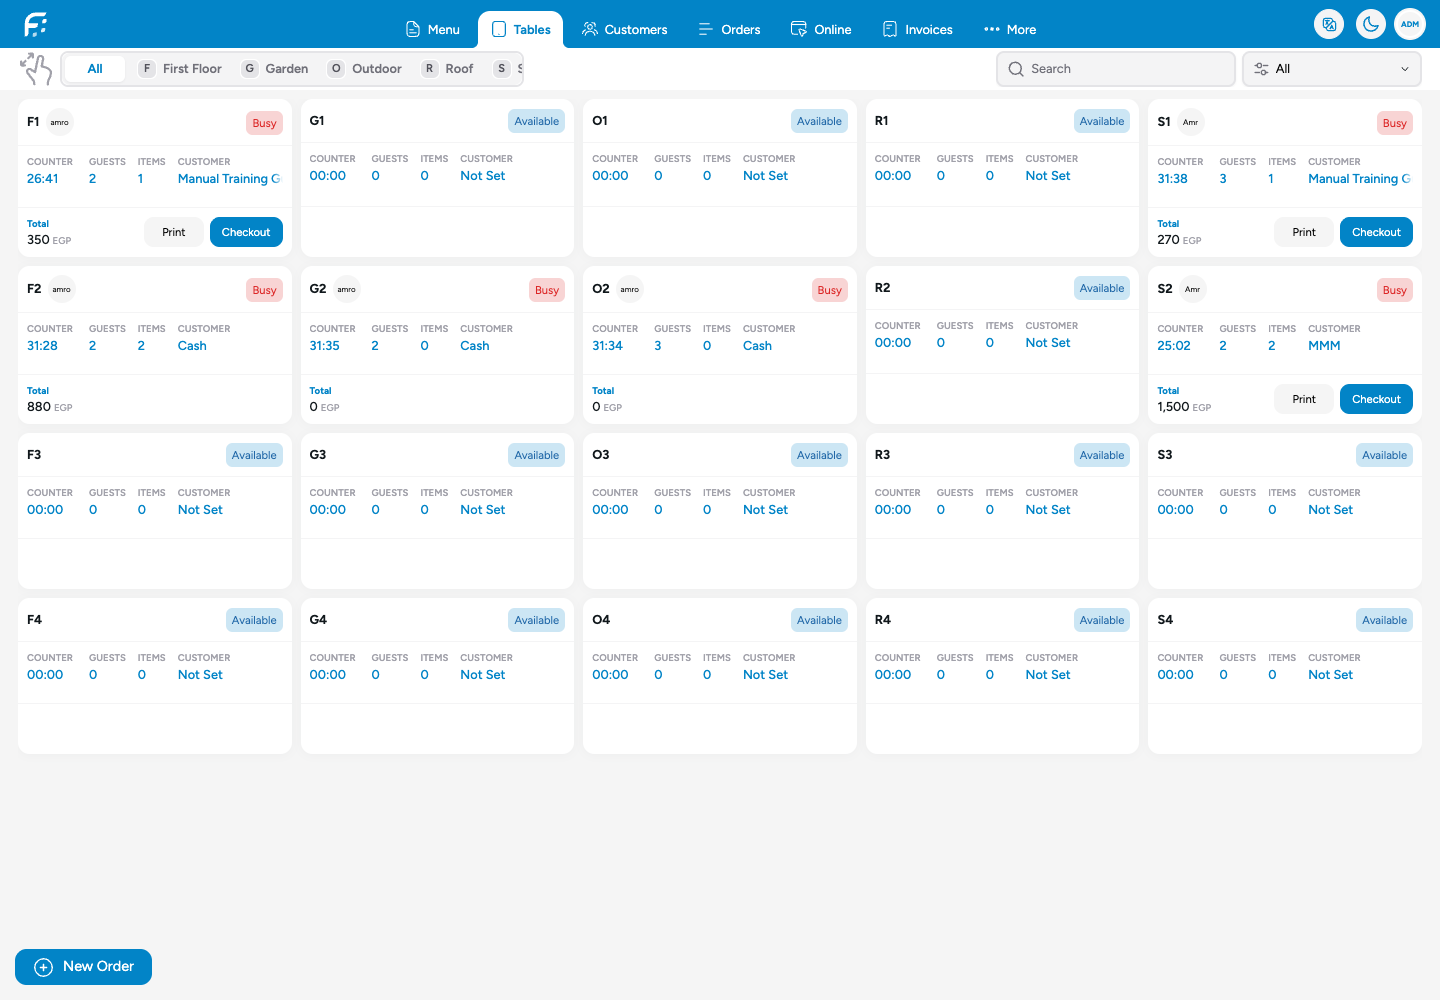The image size is (1440, 1000).
Task: Click the Amr waiter avatar on table S1
Action: (x=1191, y=122)
